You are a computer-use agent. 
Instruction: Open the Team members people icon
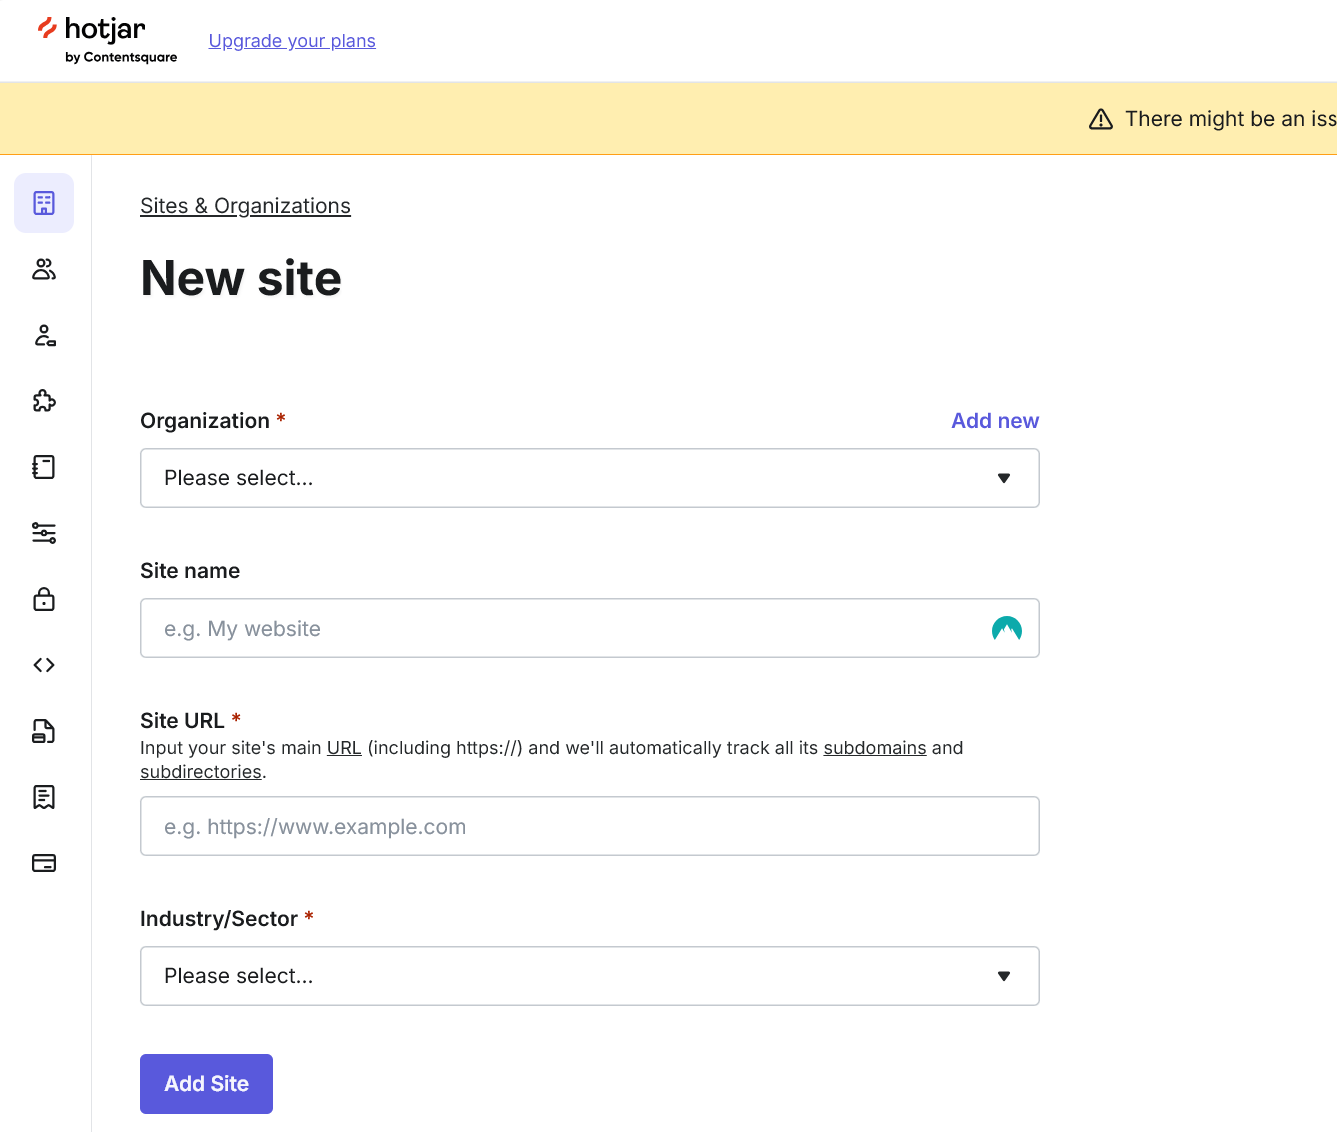coord(44,269)
